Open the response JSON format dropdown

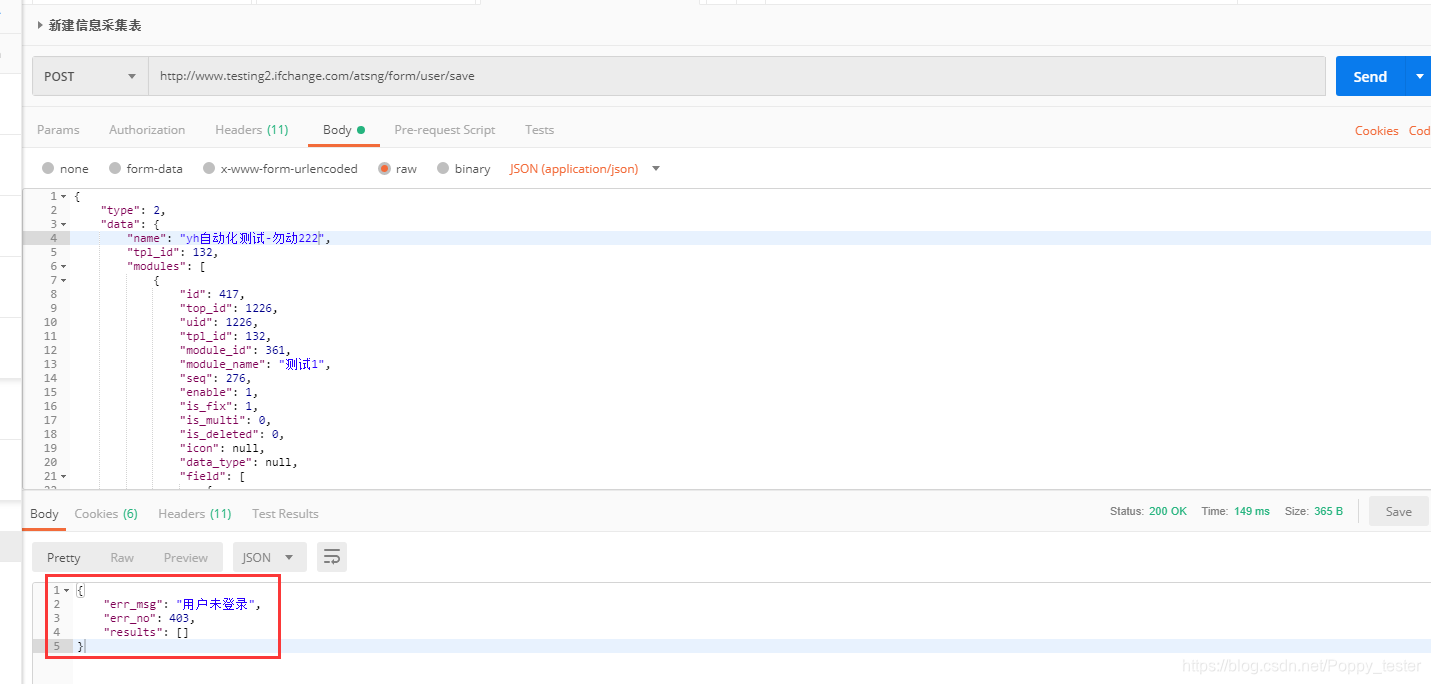(269, 558)
